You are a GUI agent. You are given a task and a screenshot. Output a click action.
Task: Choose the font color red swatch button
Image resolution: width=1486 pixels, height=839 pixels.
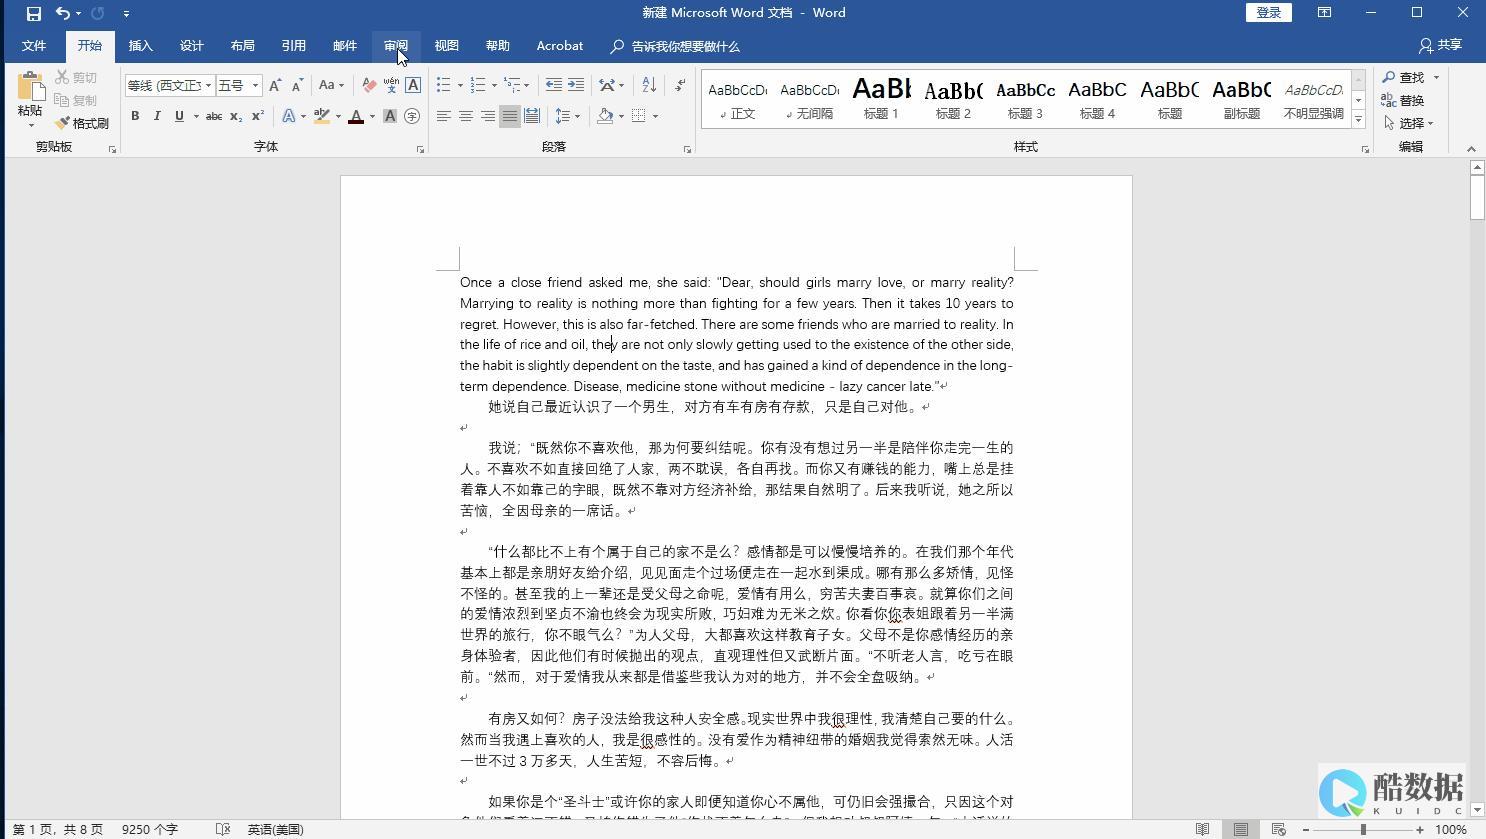tap(356, 116)
